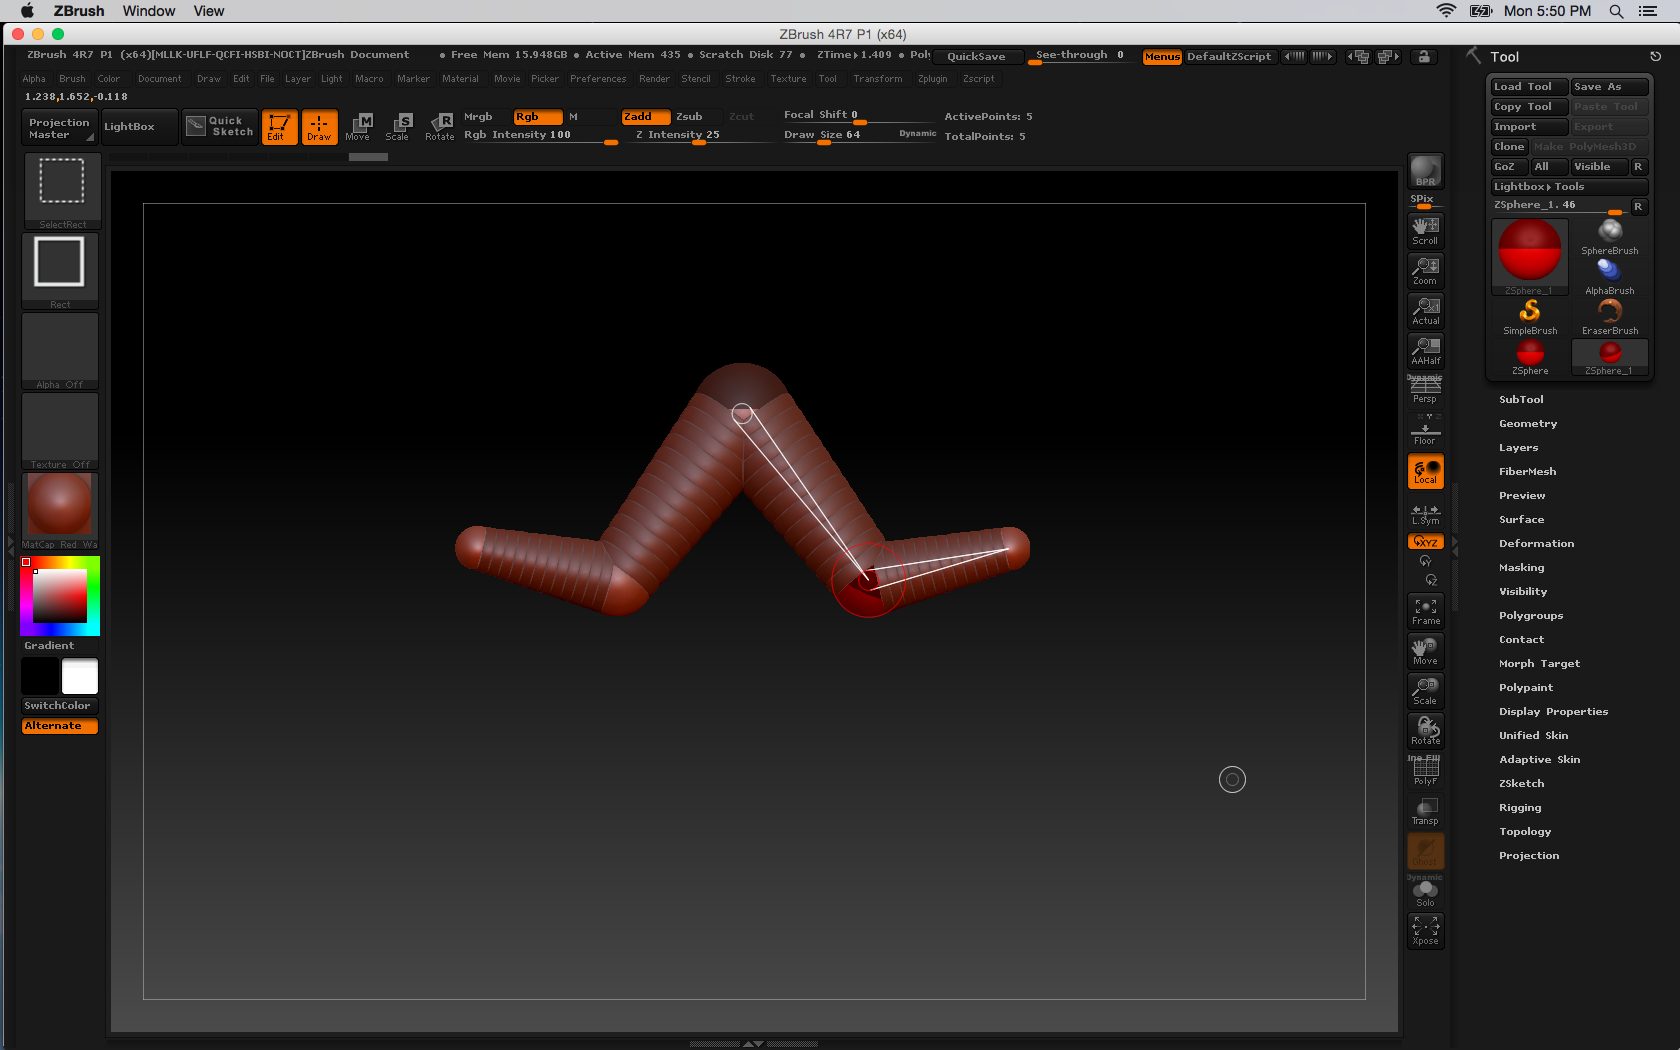The image size is (1680, 1050).
Task: Select the top-shelf Scale mode icon
Action: [398, 127]
